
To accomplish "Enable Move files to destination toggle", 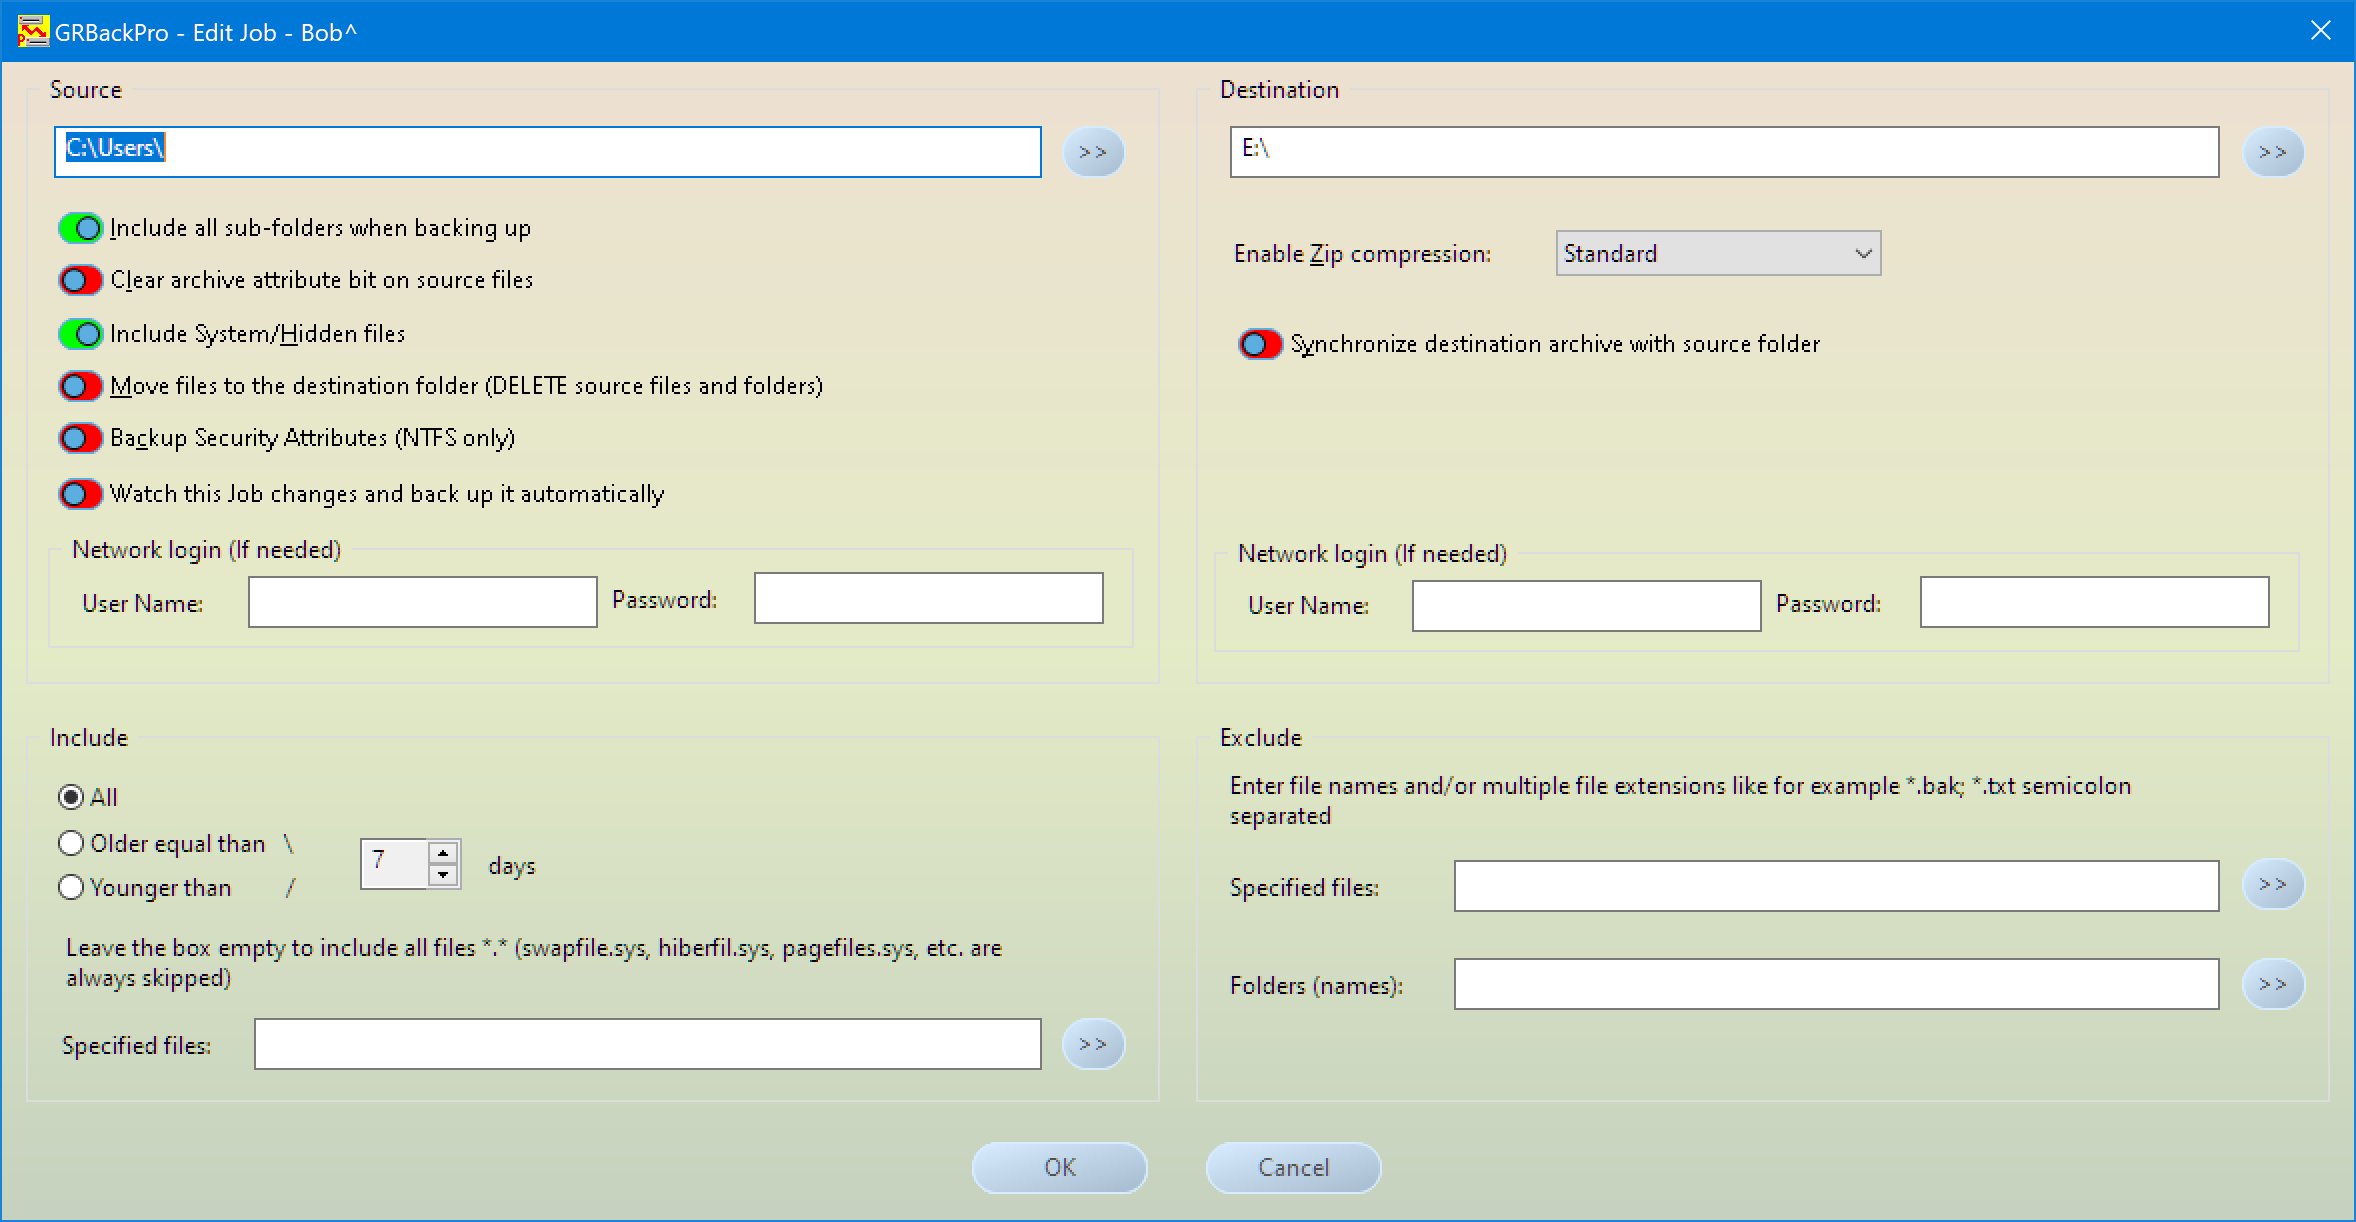I will click(x=81, y=386).
